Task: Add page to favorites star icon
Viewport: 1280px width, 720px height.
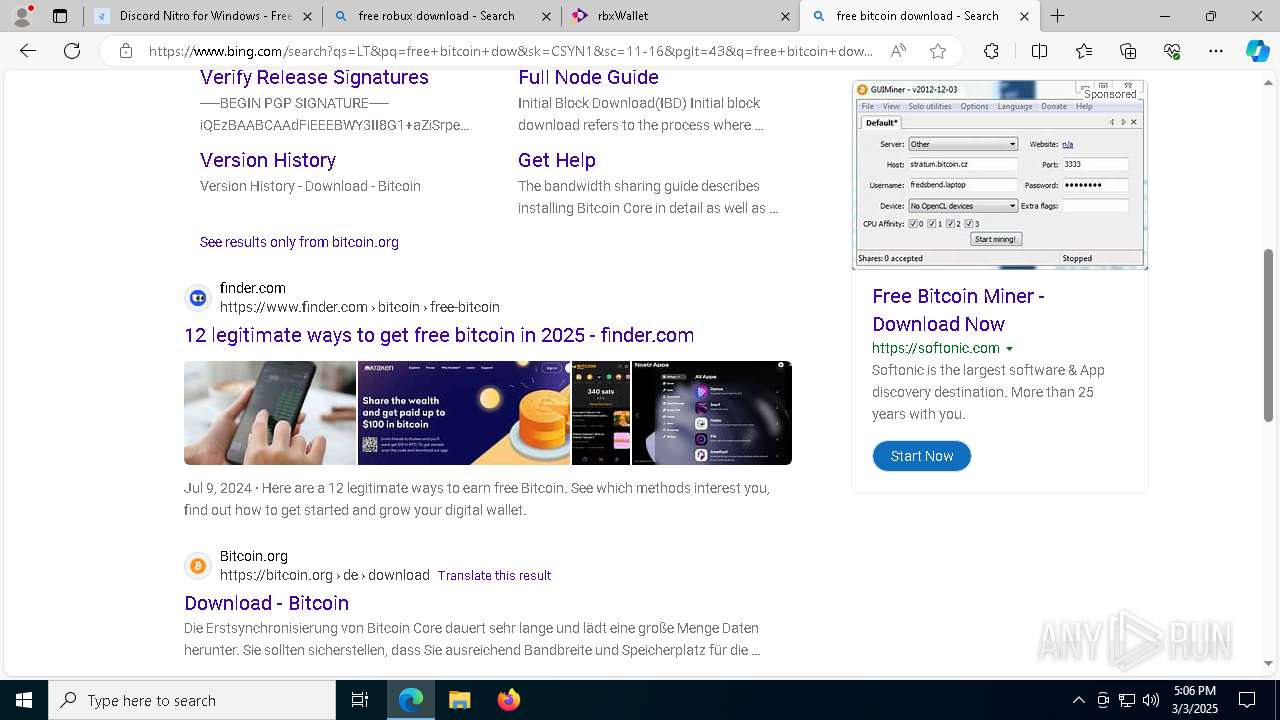Action: coord(938,51)
